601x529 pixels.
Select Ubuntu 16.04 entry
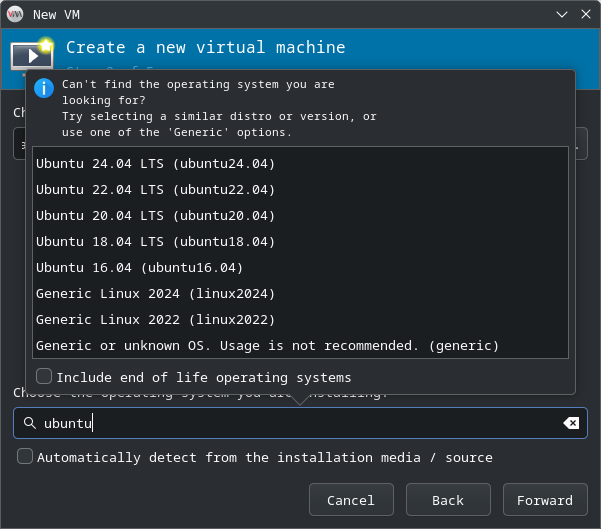(x=300, y=268)
